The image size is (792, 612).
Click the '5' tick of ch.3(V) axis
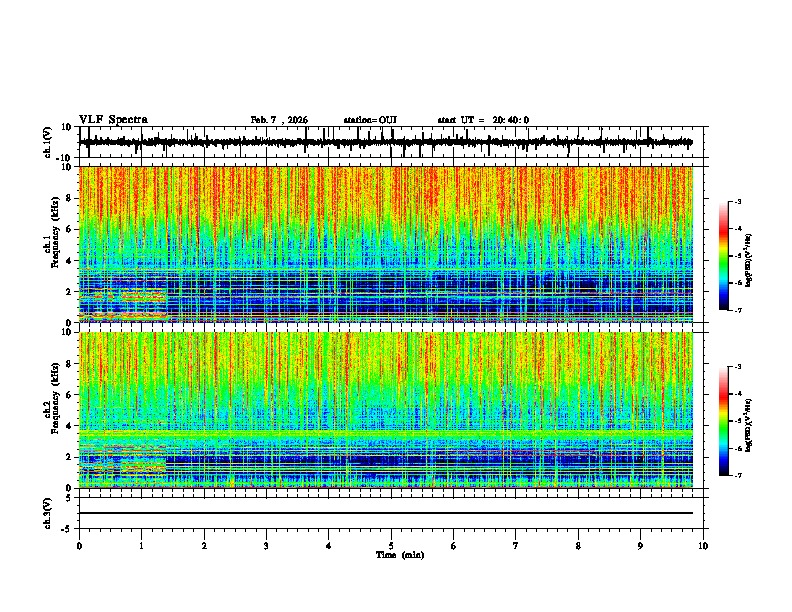69,497
